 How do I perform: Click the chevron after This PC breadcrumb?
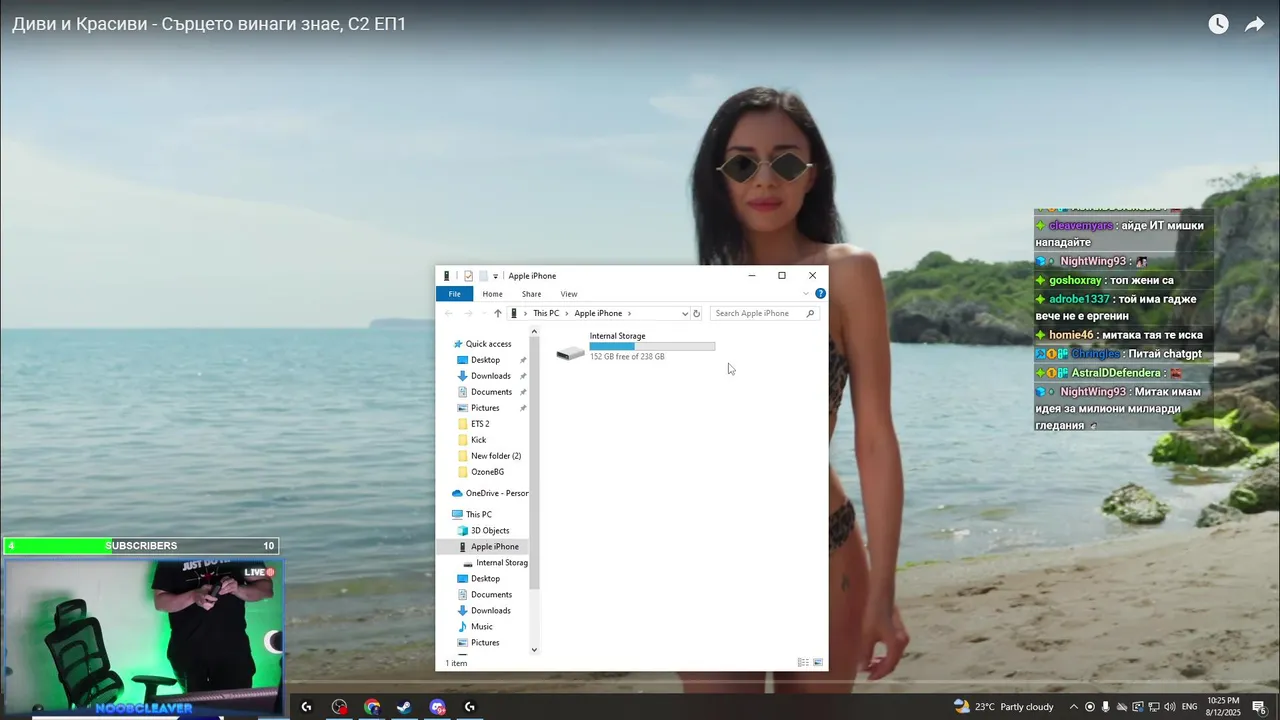(566, 313)
